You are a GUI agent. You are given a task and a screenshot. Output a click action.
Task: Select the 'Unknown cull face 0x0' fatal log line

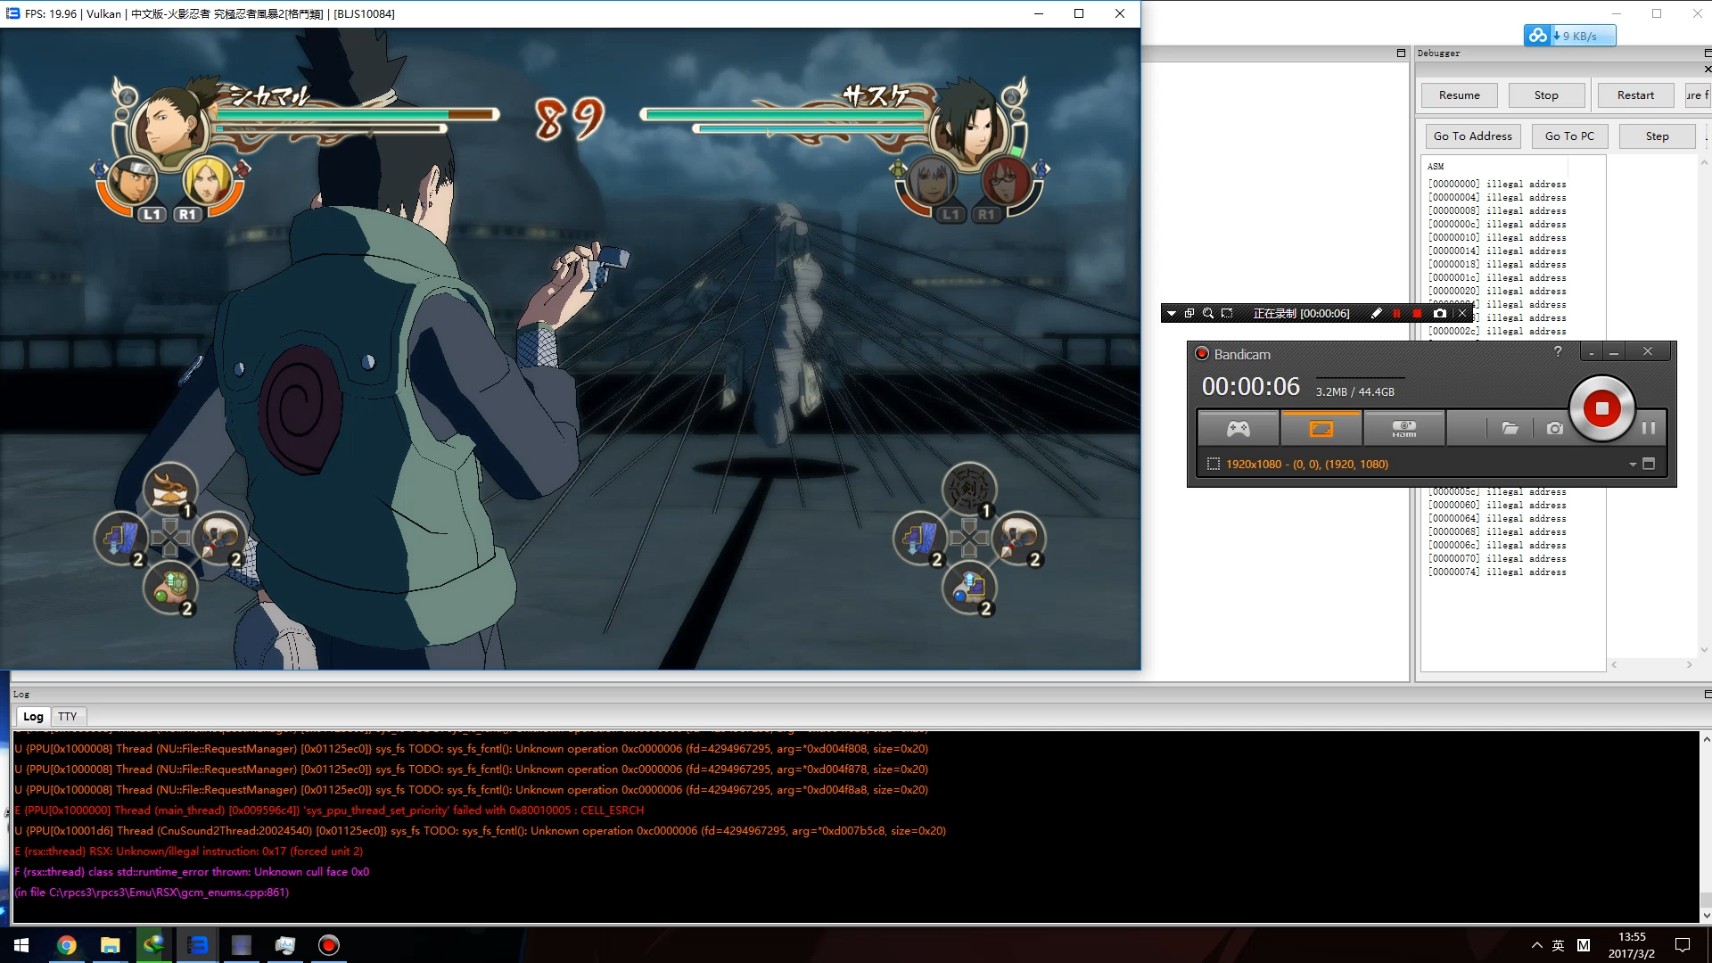[192, 872]
